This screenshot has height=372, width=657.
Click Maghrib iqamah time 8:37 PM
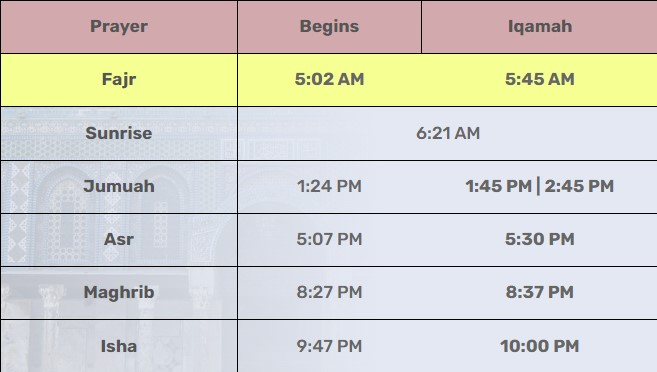pyautogui.click(x=540, y=292)
